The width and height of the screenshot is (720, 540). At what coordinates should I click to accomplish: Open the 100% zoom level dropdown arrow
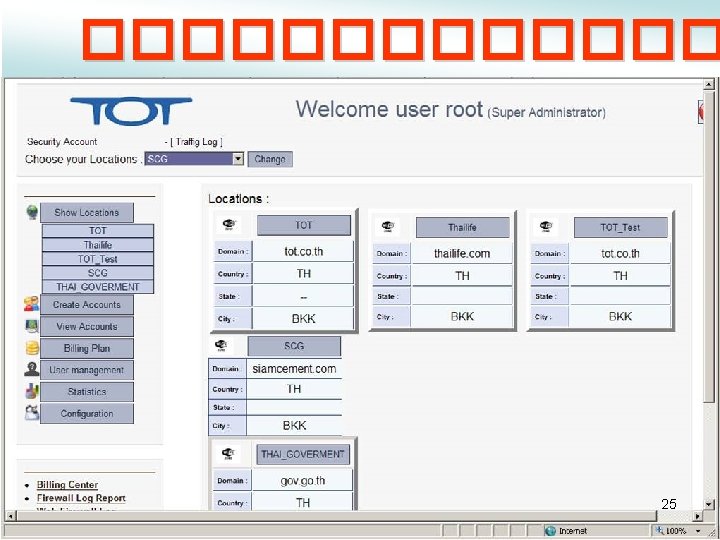tap(698, 531)
